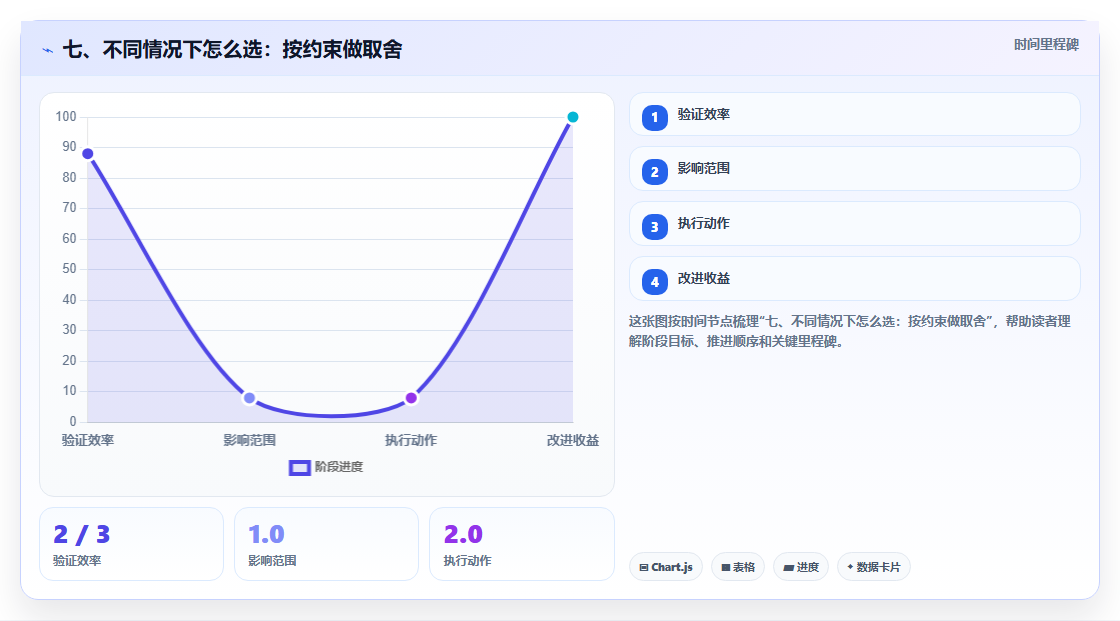Click the lightning icon beside the section title
The image size is (1120, 621).
(x=48, y=50)
